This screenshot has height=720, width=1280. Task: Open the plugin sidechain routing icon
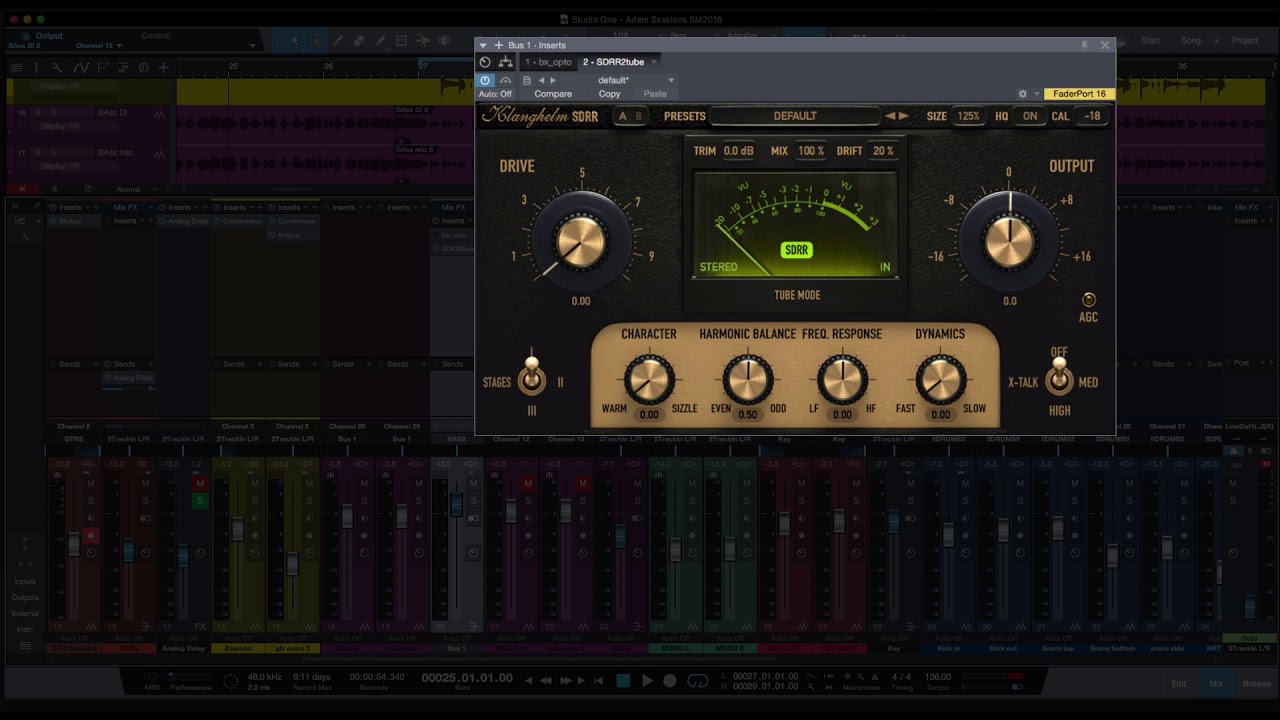pyautogui.click(x=505, y=62)
